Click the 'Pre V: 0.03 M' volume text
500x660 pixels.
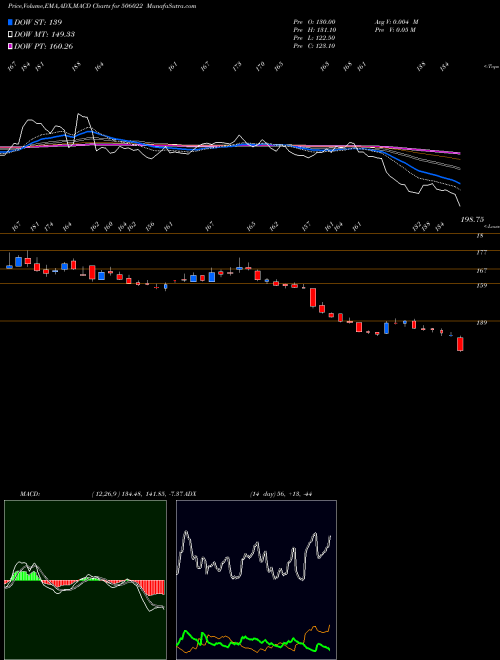[x=395, y=30]
